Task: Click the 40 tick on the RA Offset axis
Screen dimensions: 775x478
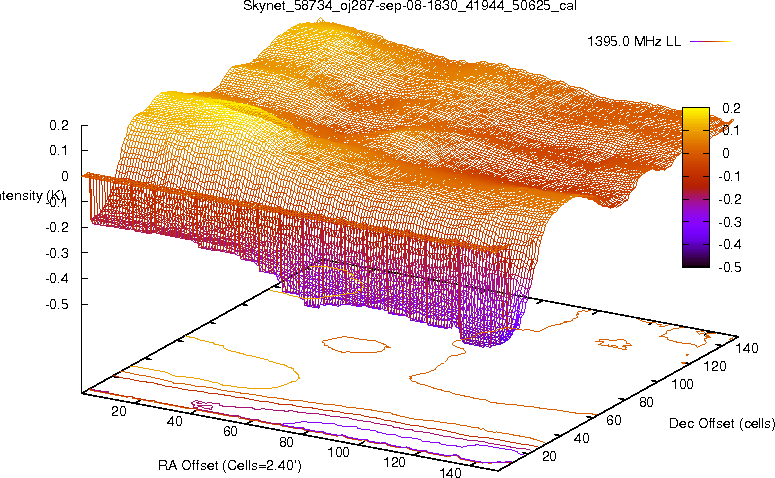Action: [174, 422]
